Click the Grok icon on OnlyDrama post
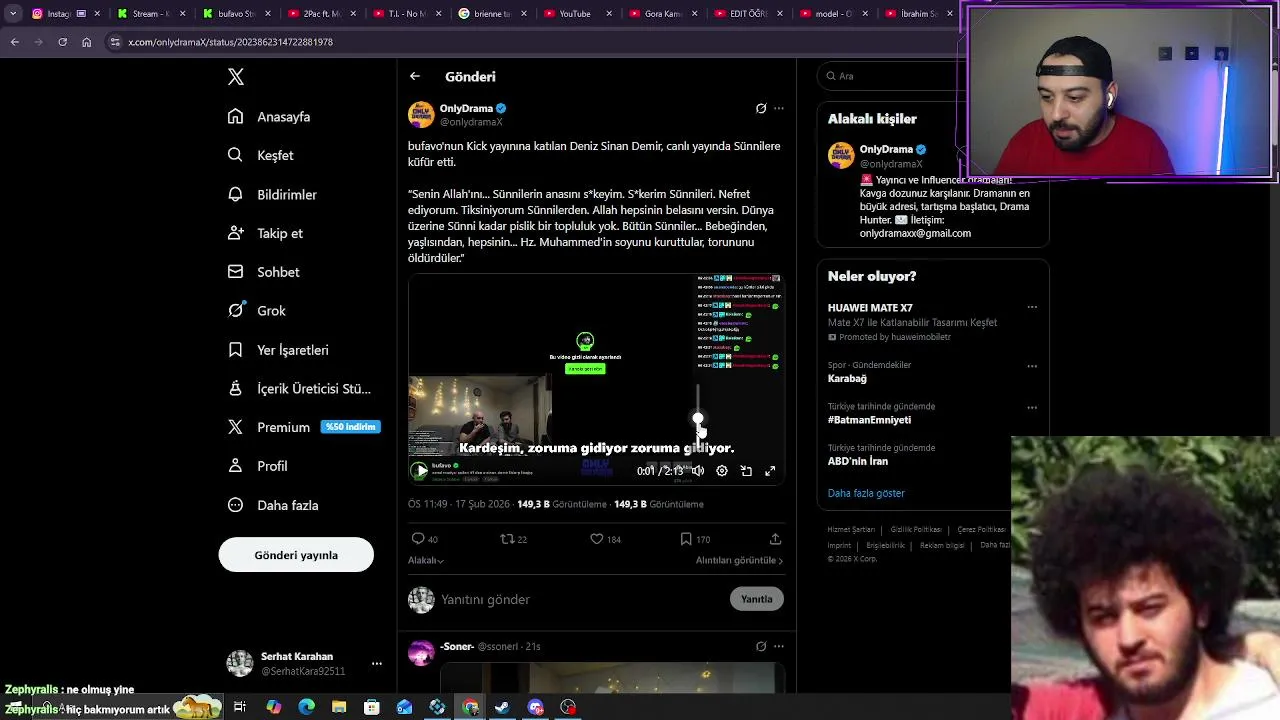Viewport: 1280px width, 720px height. [x=761, y=108]
